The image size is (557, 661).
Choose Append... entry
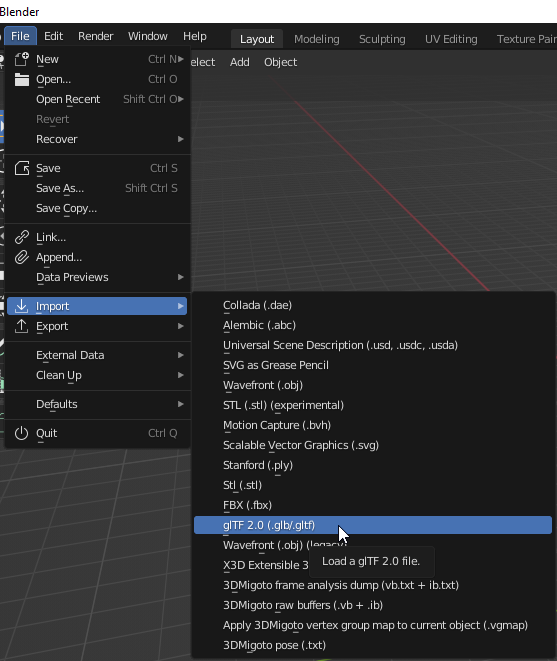[x=97, y=257]
